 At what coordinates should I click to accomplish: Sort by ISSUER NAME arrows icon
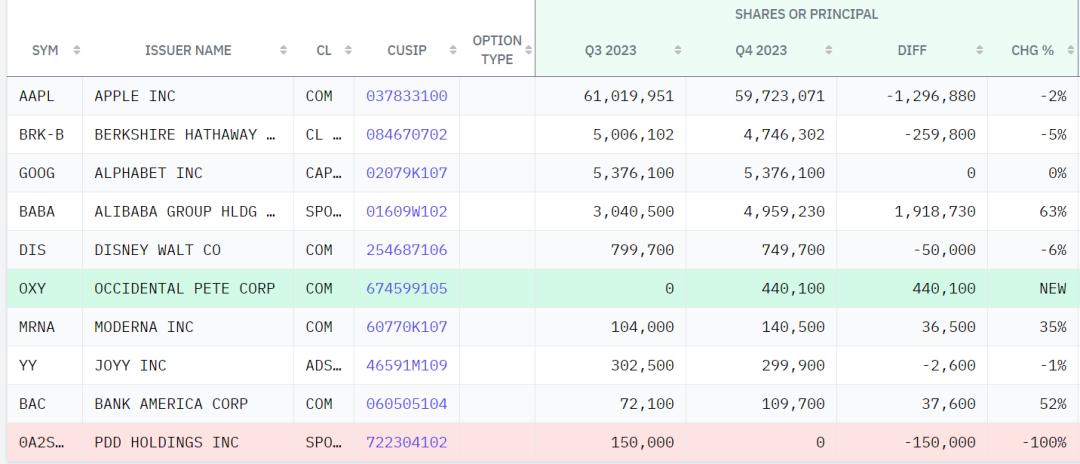[283, 50]
